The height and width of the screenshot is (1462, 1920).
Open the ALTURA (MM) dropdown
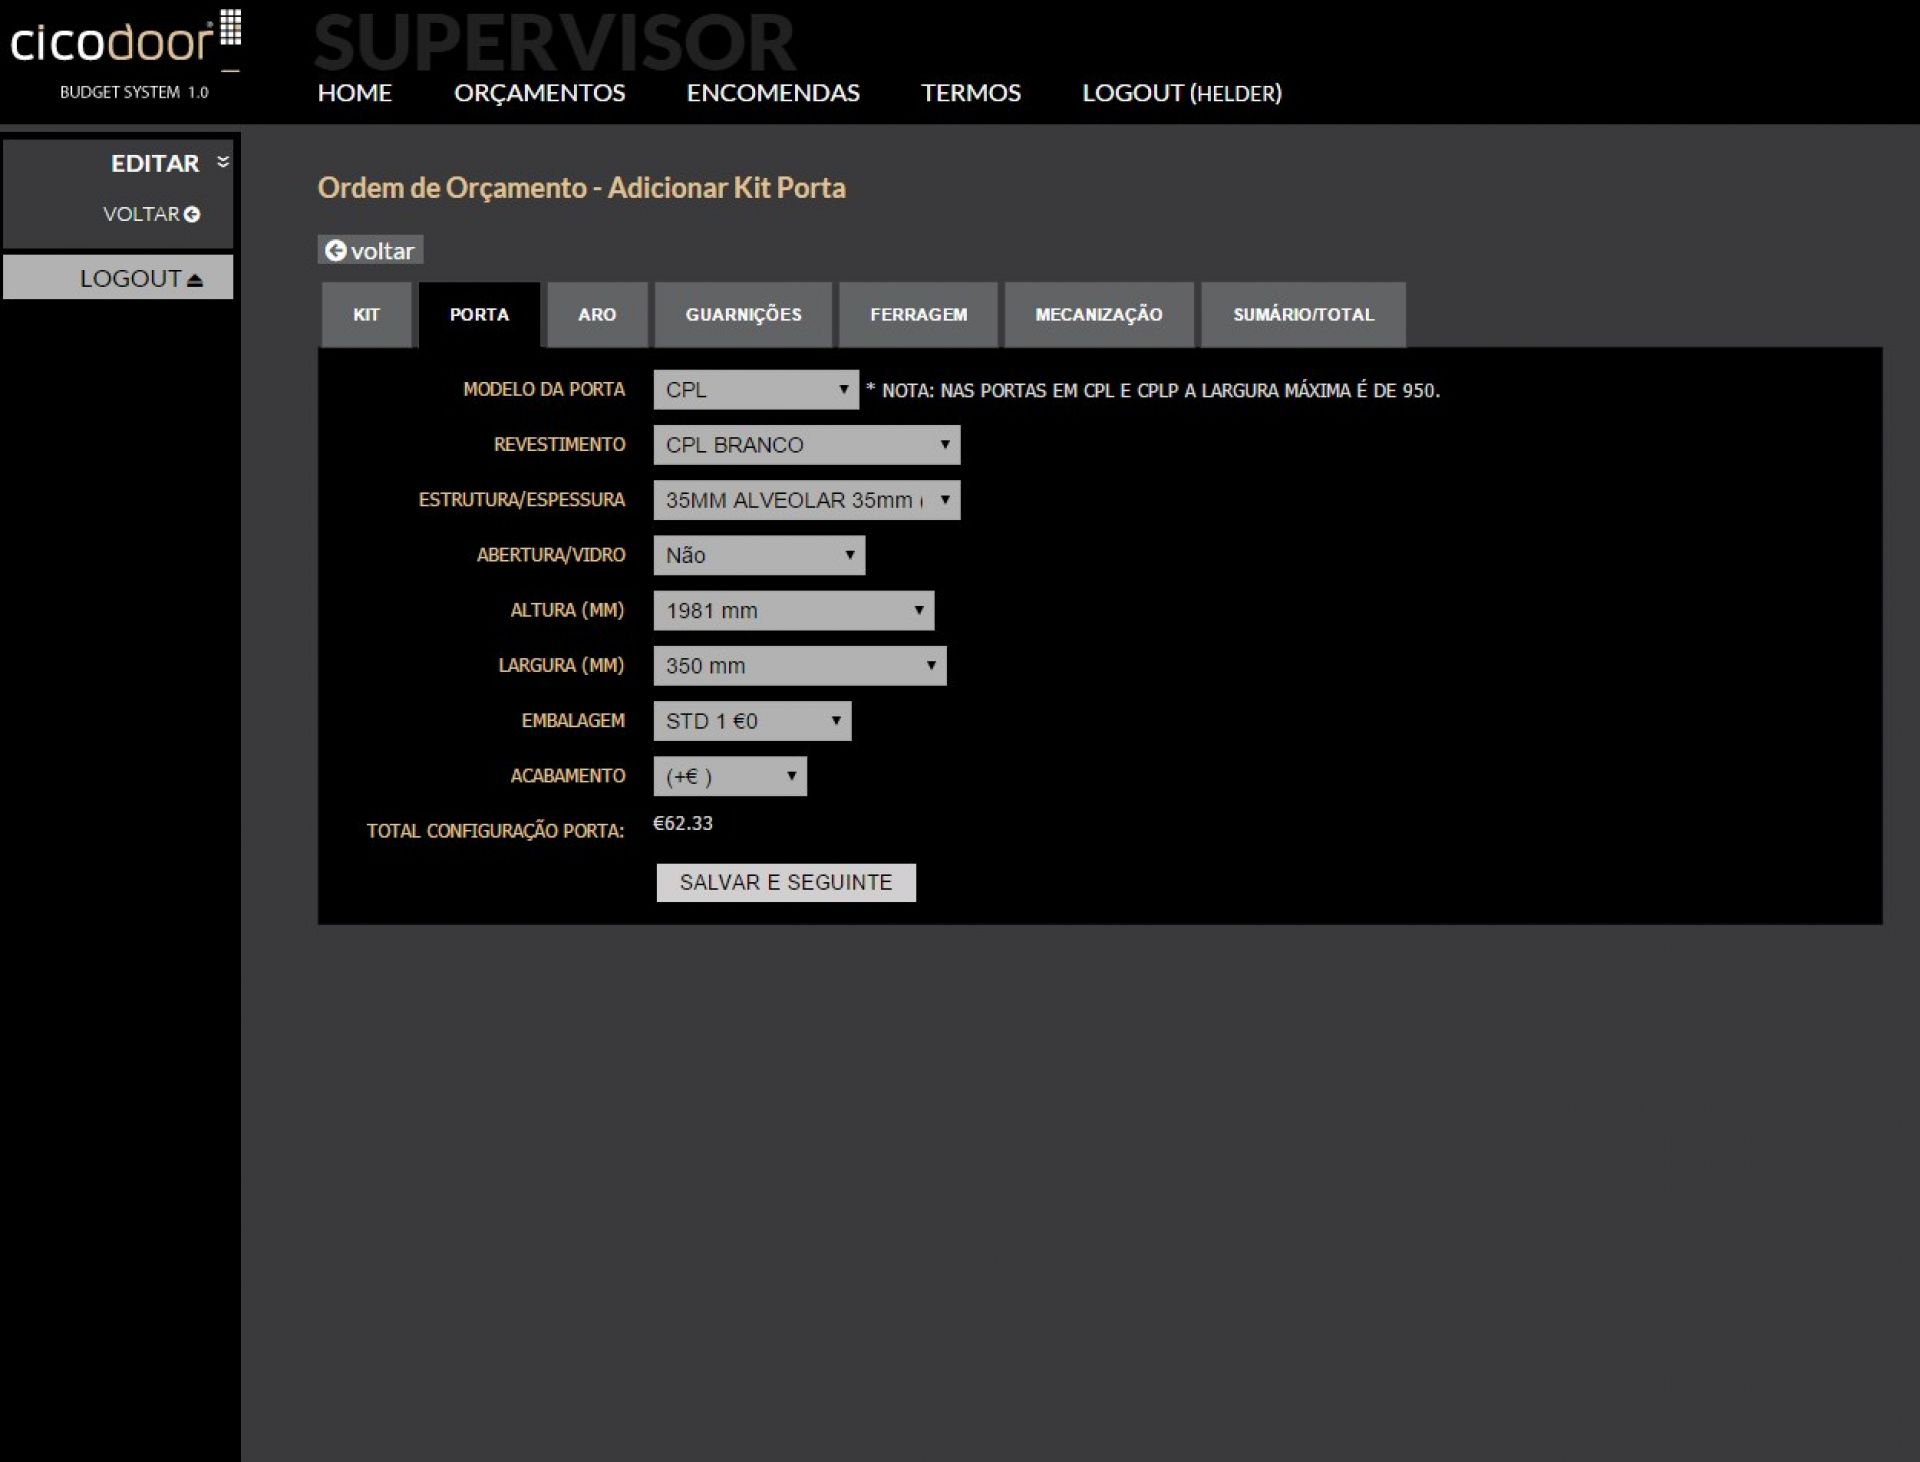[x=793, y=611]
